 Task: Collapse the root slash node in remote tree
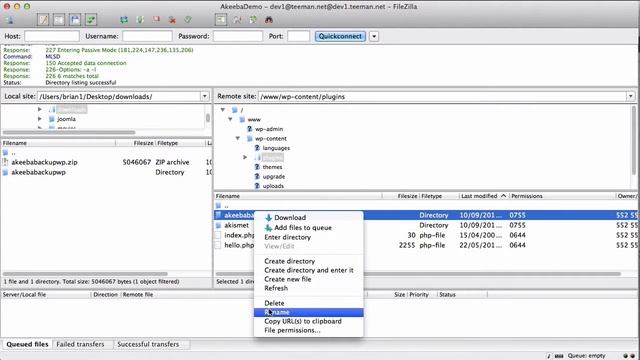(x=223, y=110)
